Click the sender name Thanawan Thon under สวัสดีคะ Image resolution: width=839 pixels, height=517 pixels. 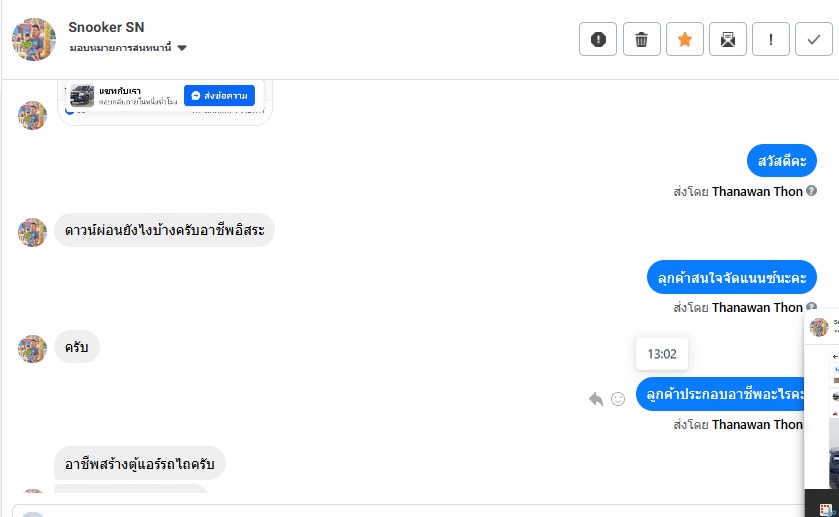(757, 191)
